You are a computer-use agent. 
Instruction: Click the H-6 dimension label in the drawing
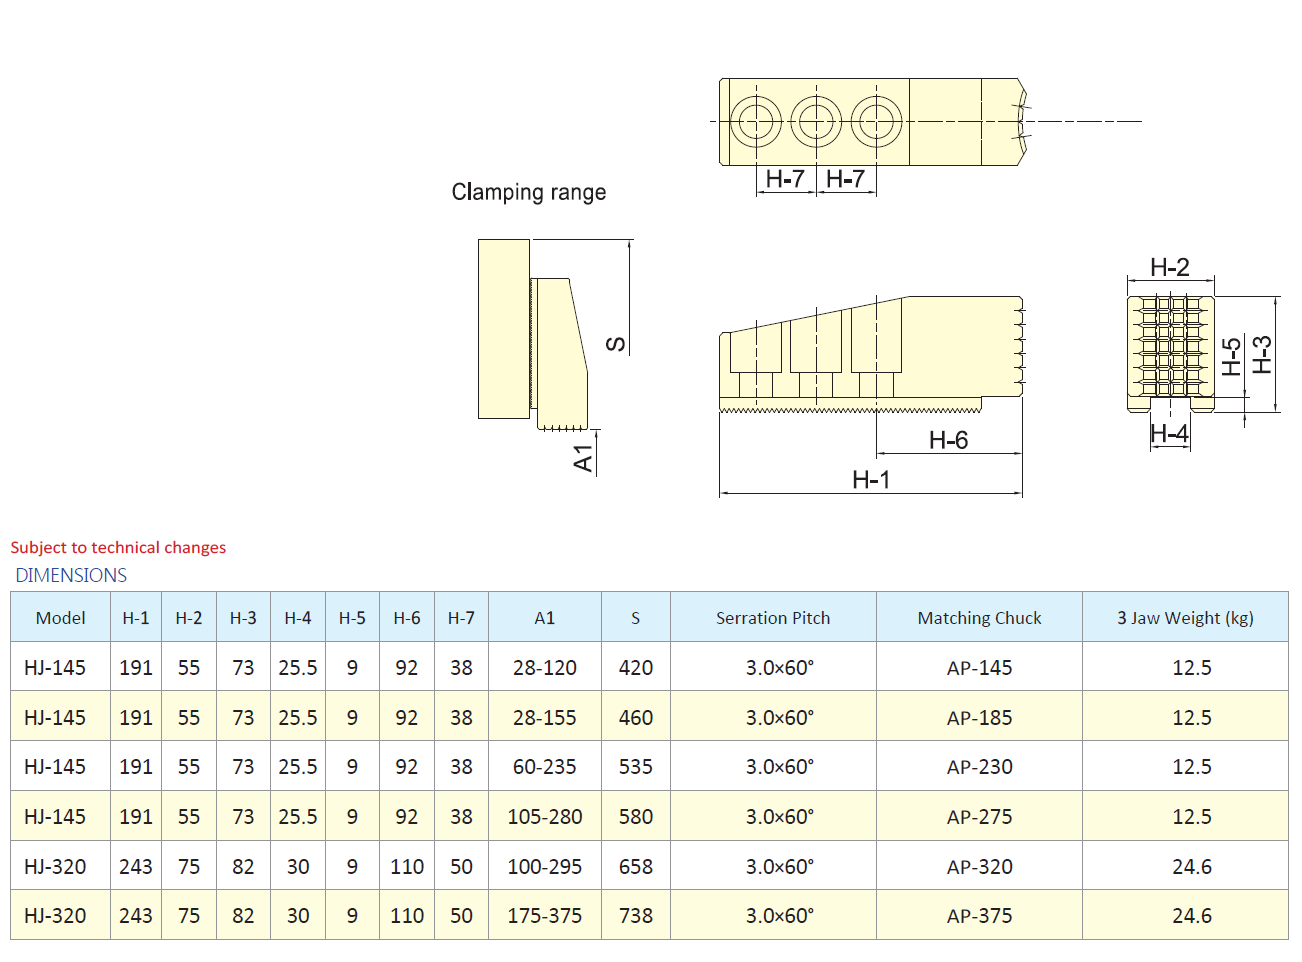click(x=948, y=440)
